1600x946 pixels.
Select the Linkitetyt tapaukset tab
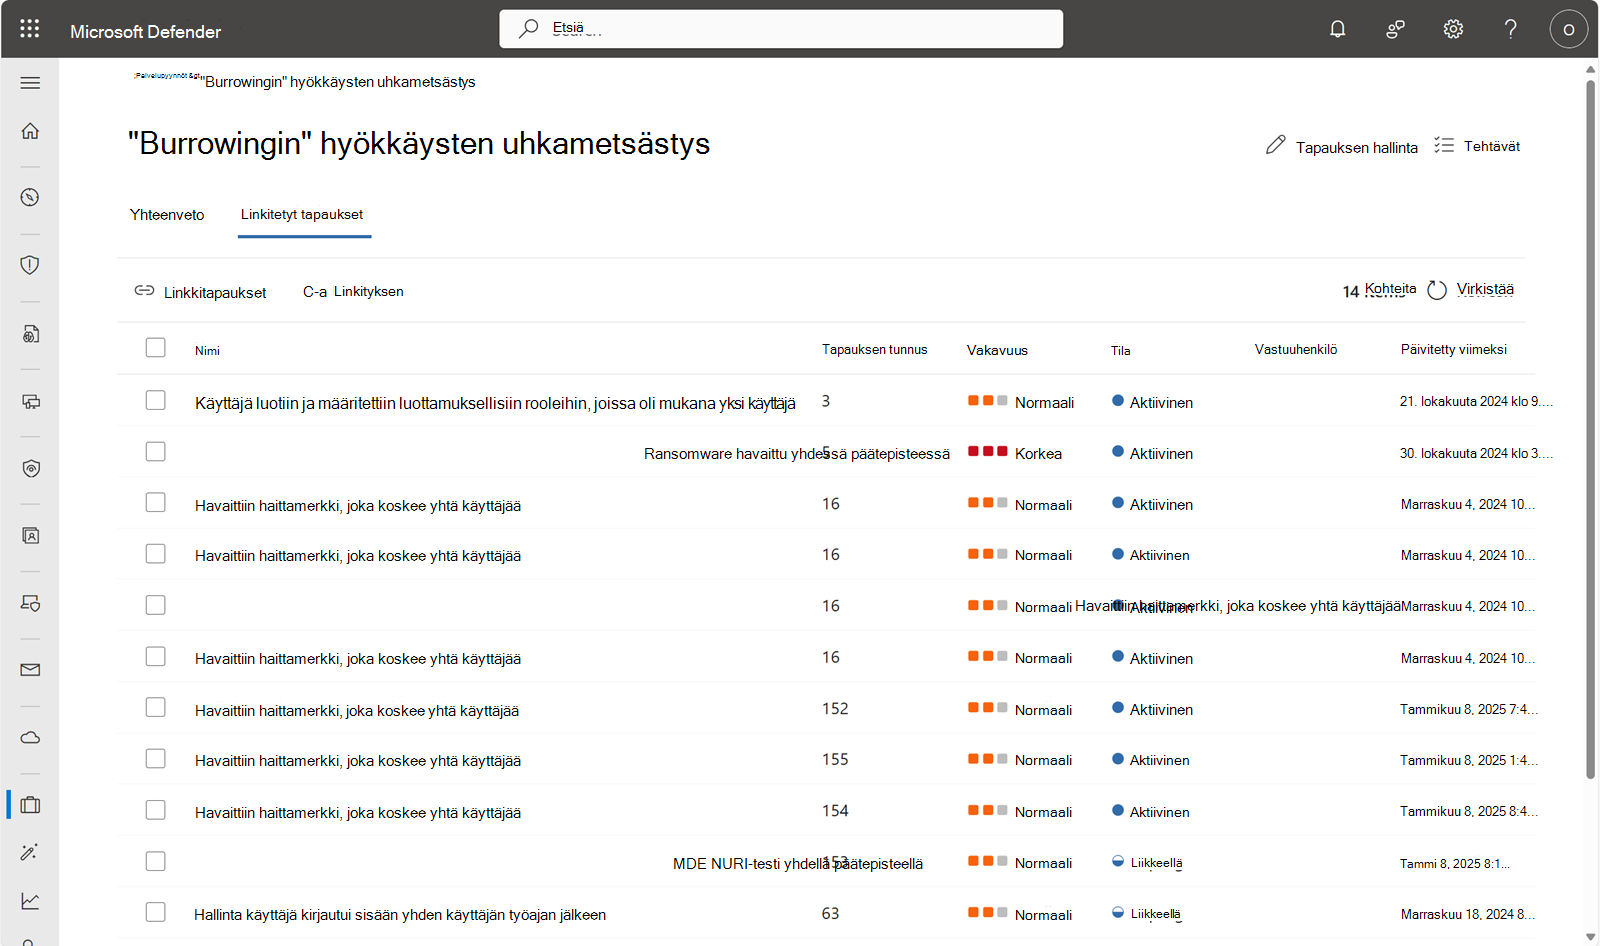pos(302,214)
